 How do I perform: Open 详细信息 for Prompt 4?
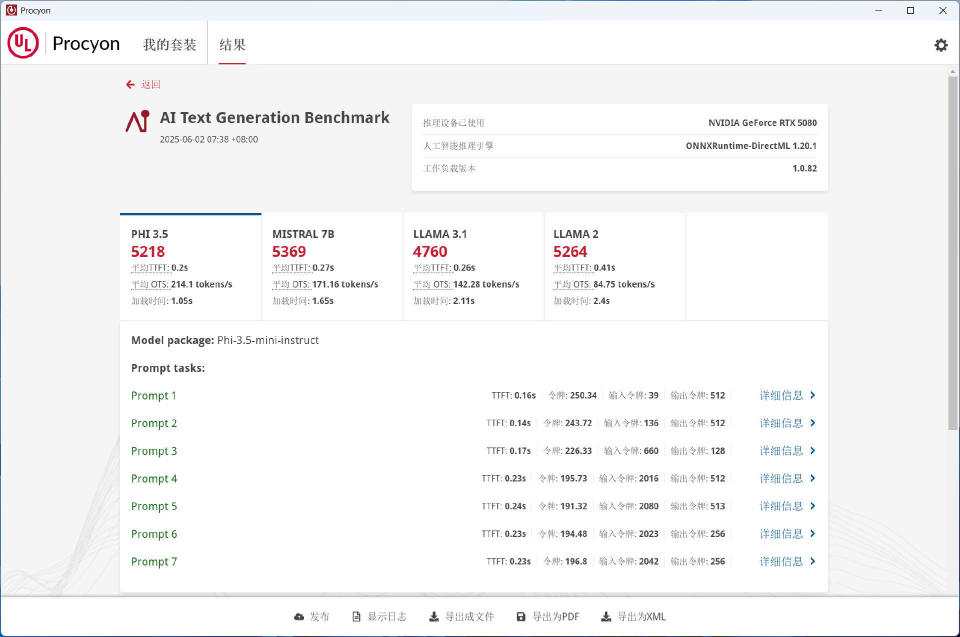coord(781,478)
